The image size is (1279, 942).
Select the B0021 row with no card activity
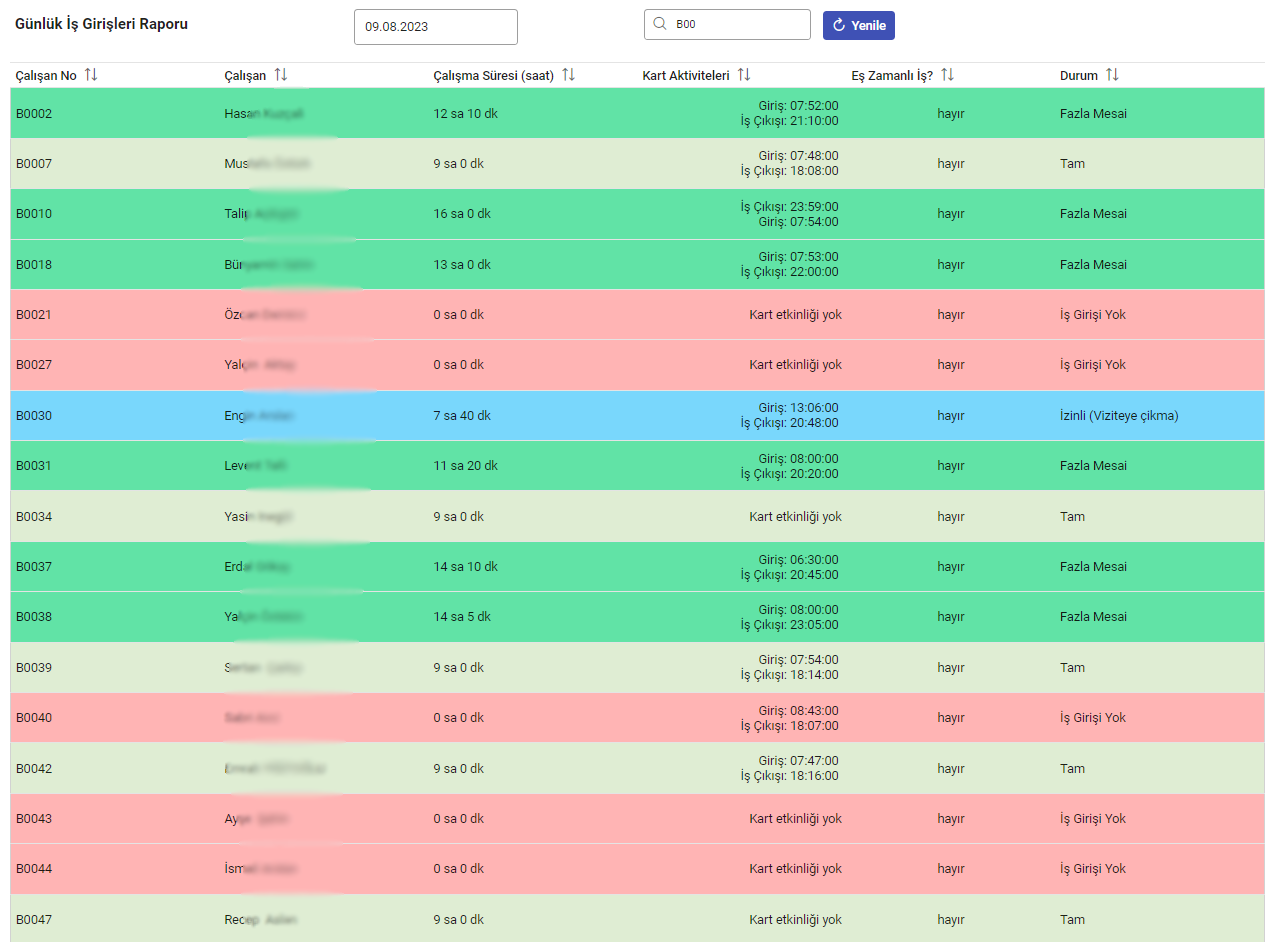(34, 315)
